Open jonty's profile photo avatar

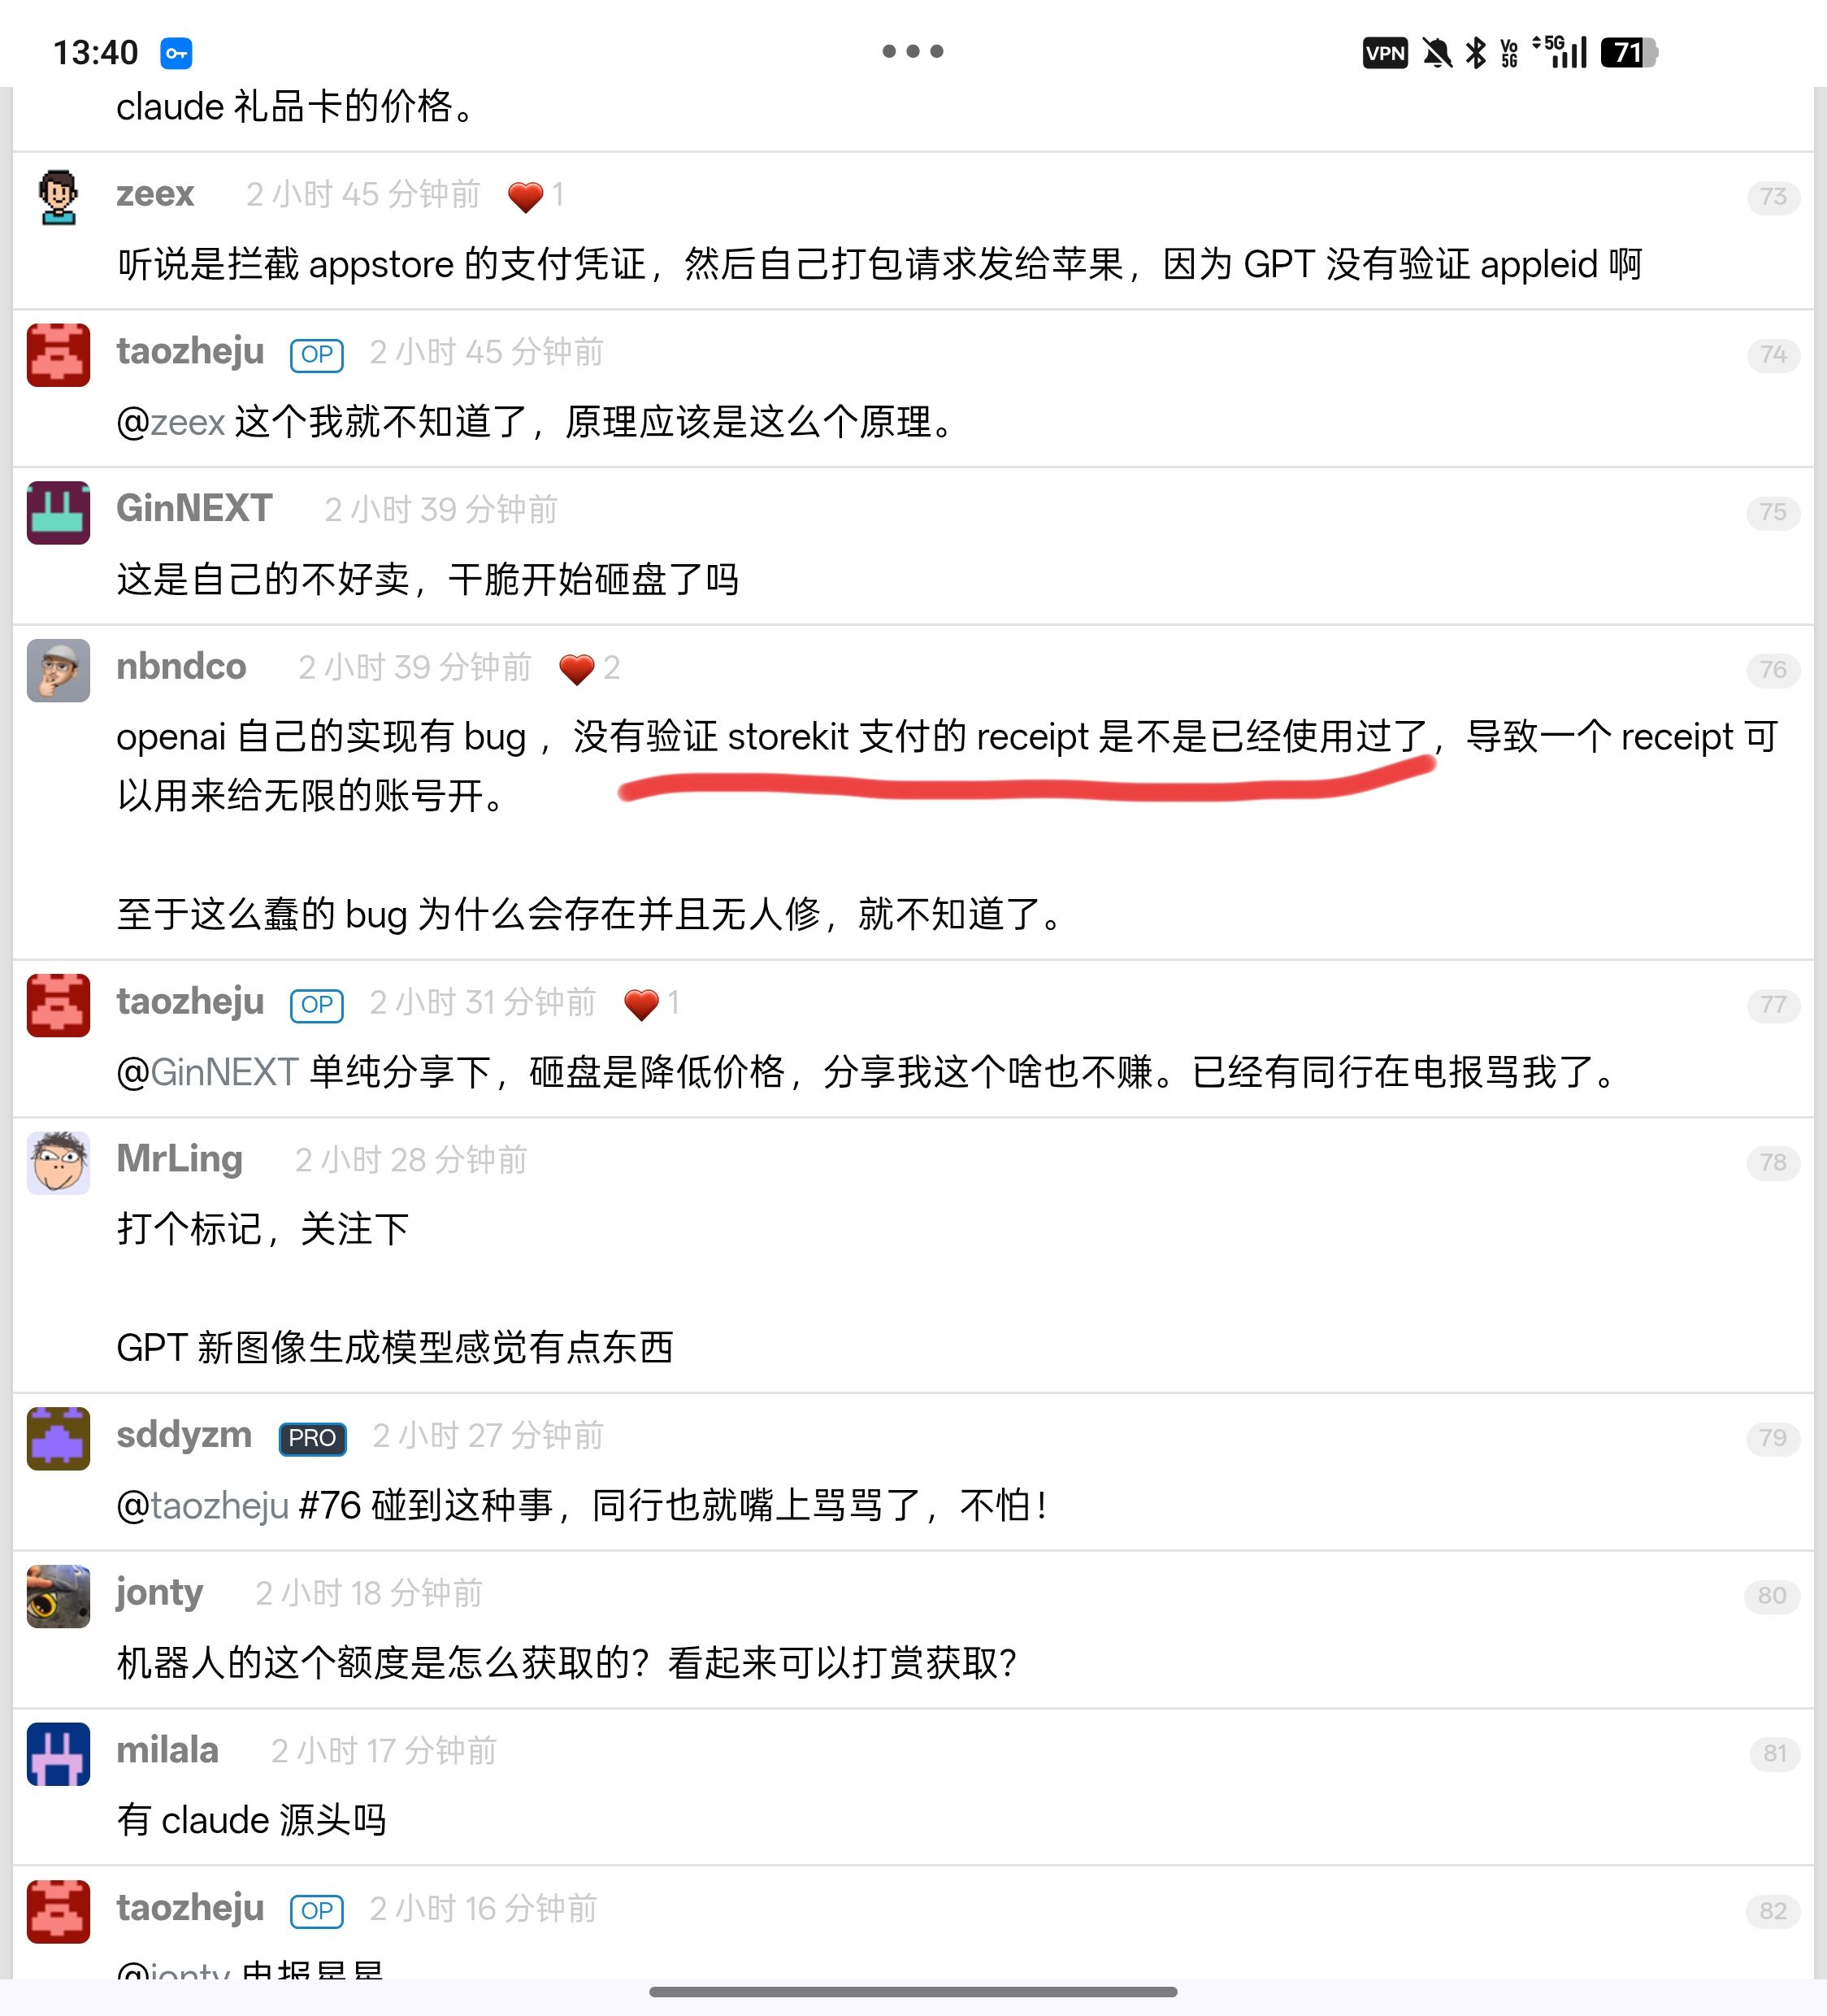pos(58,1597)
